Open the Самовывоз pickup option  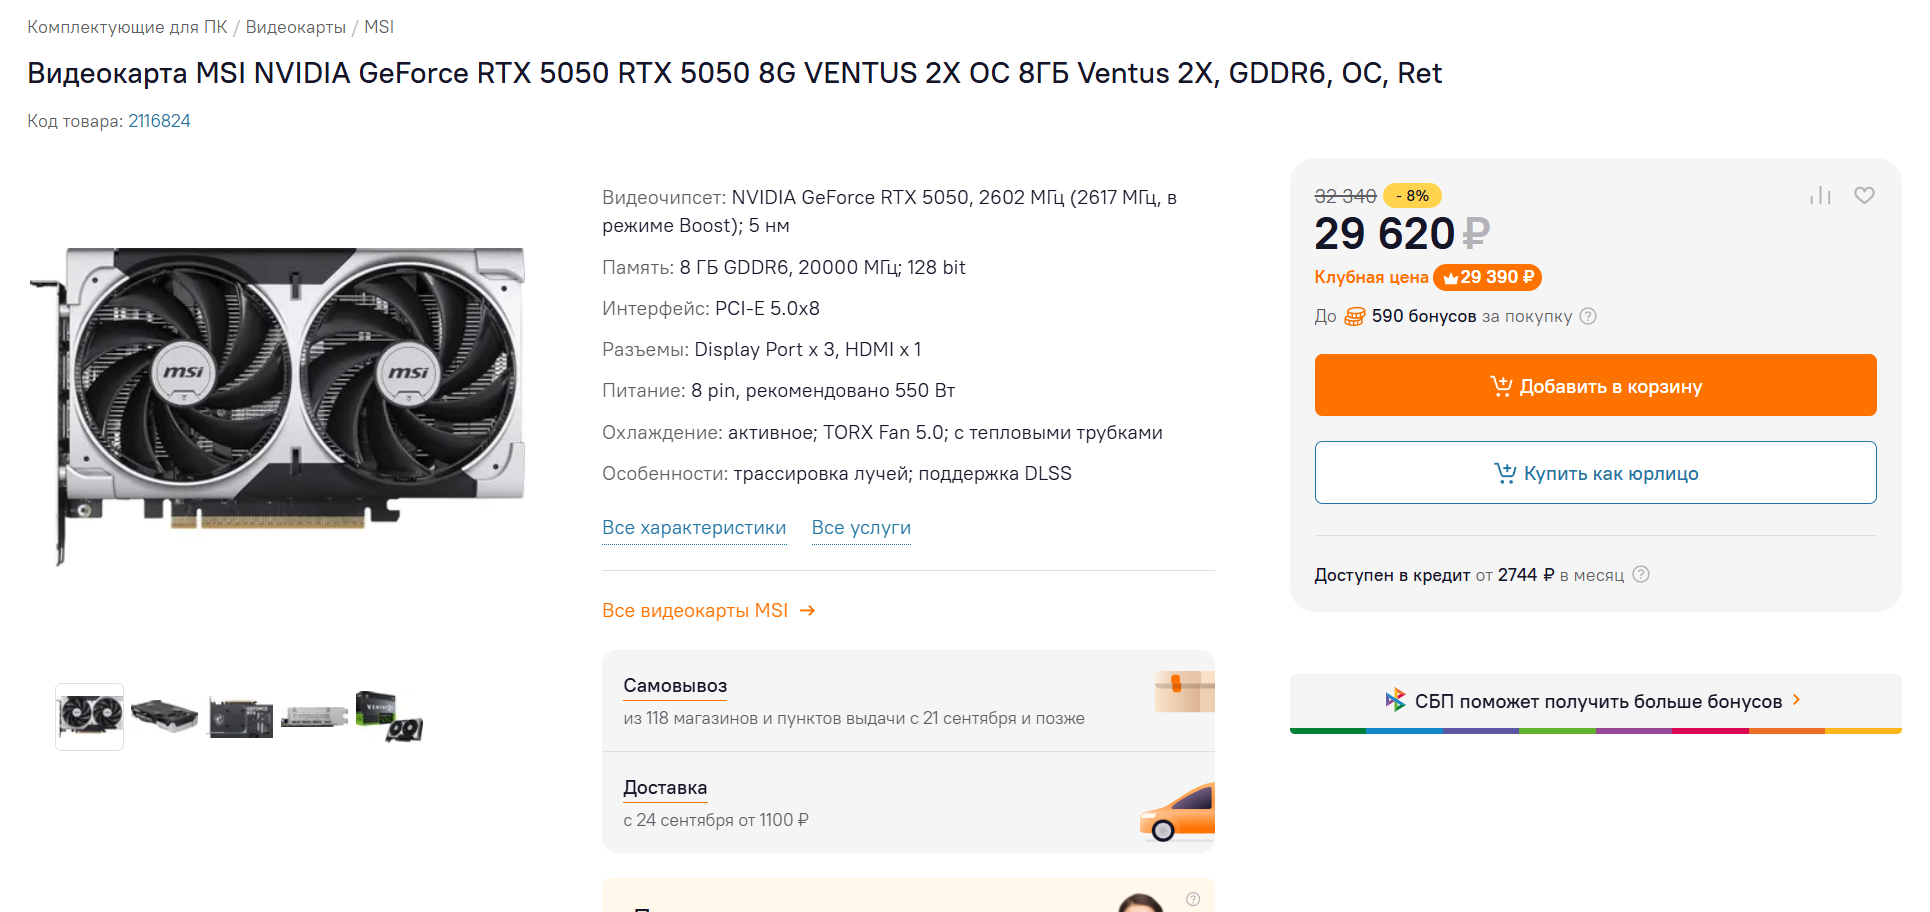(675, 686)
